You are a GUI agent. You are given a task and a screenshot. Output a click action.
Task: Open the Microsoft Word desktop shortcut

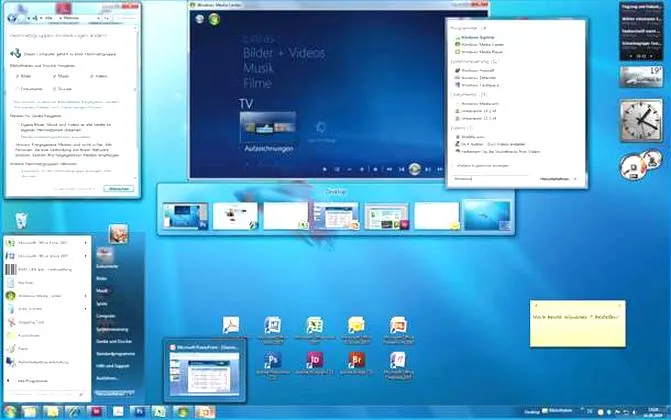click(x=272, y=326)
